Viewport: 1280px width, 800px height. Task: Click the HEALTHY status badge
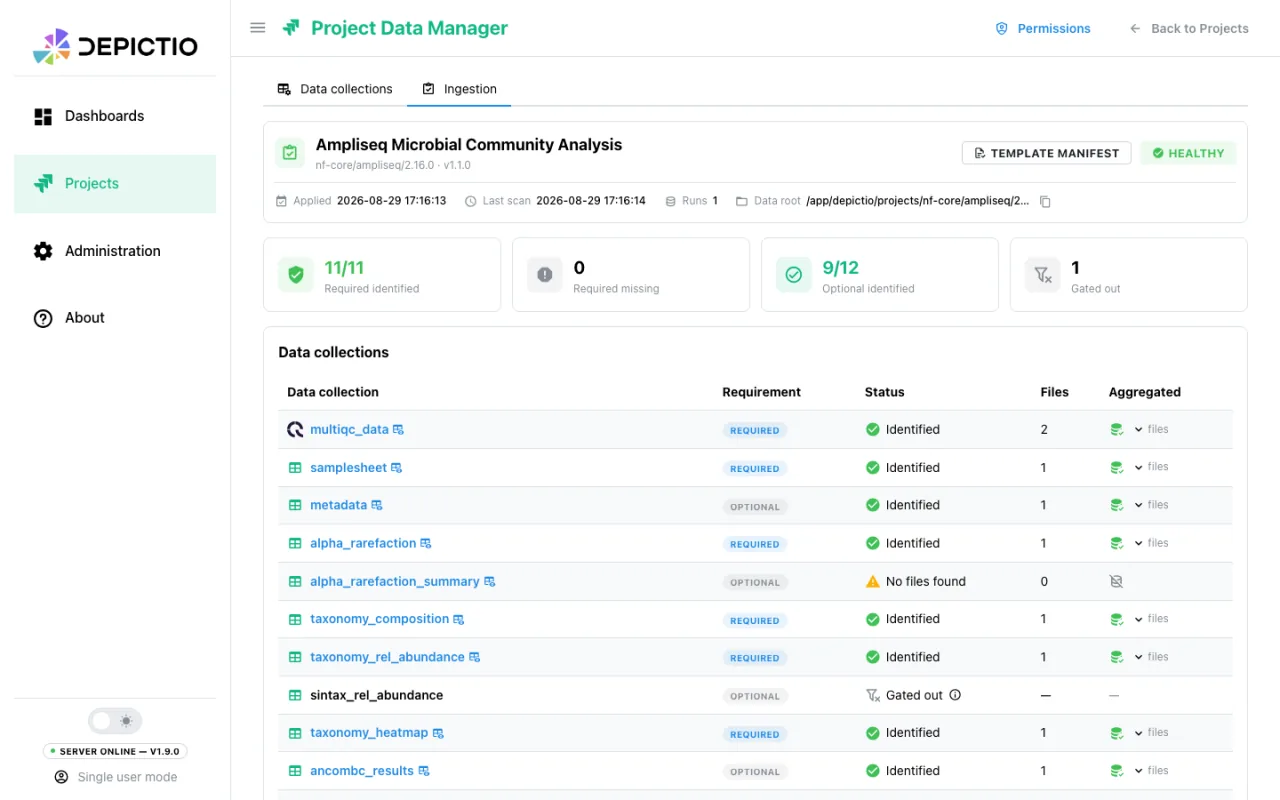[1188, 153]
